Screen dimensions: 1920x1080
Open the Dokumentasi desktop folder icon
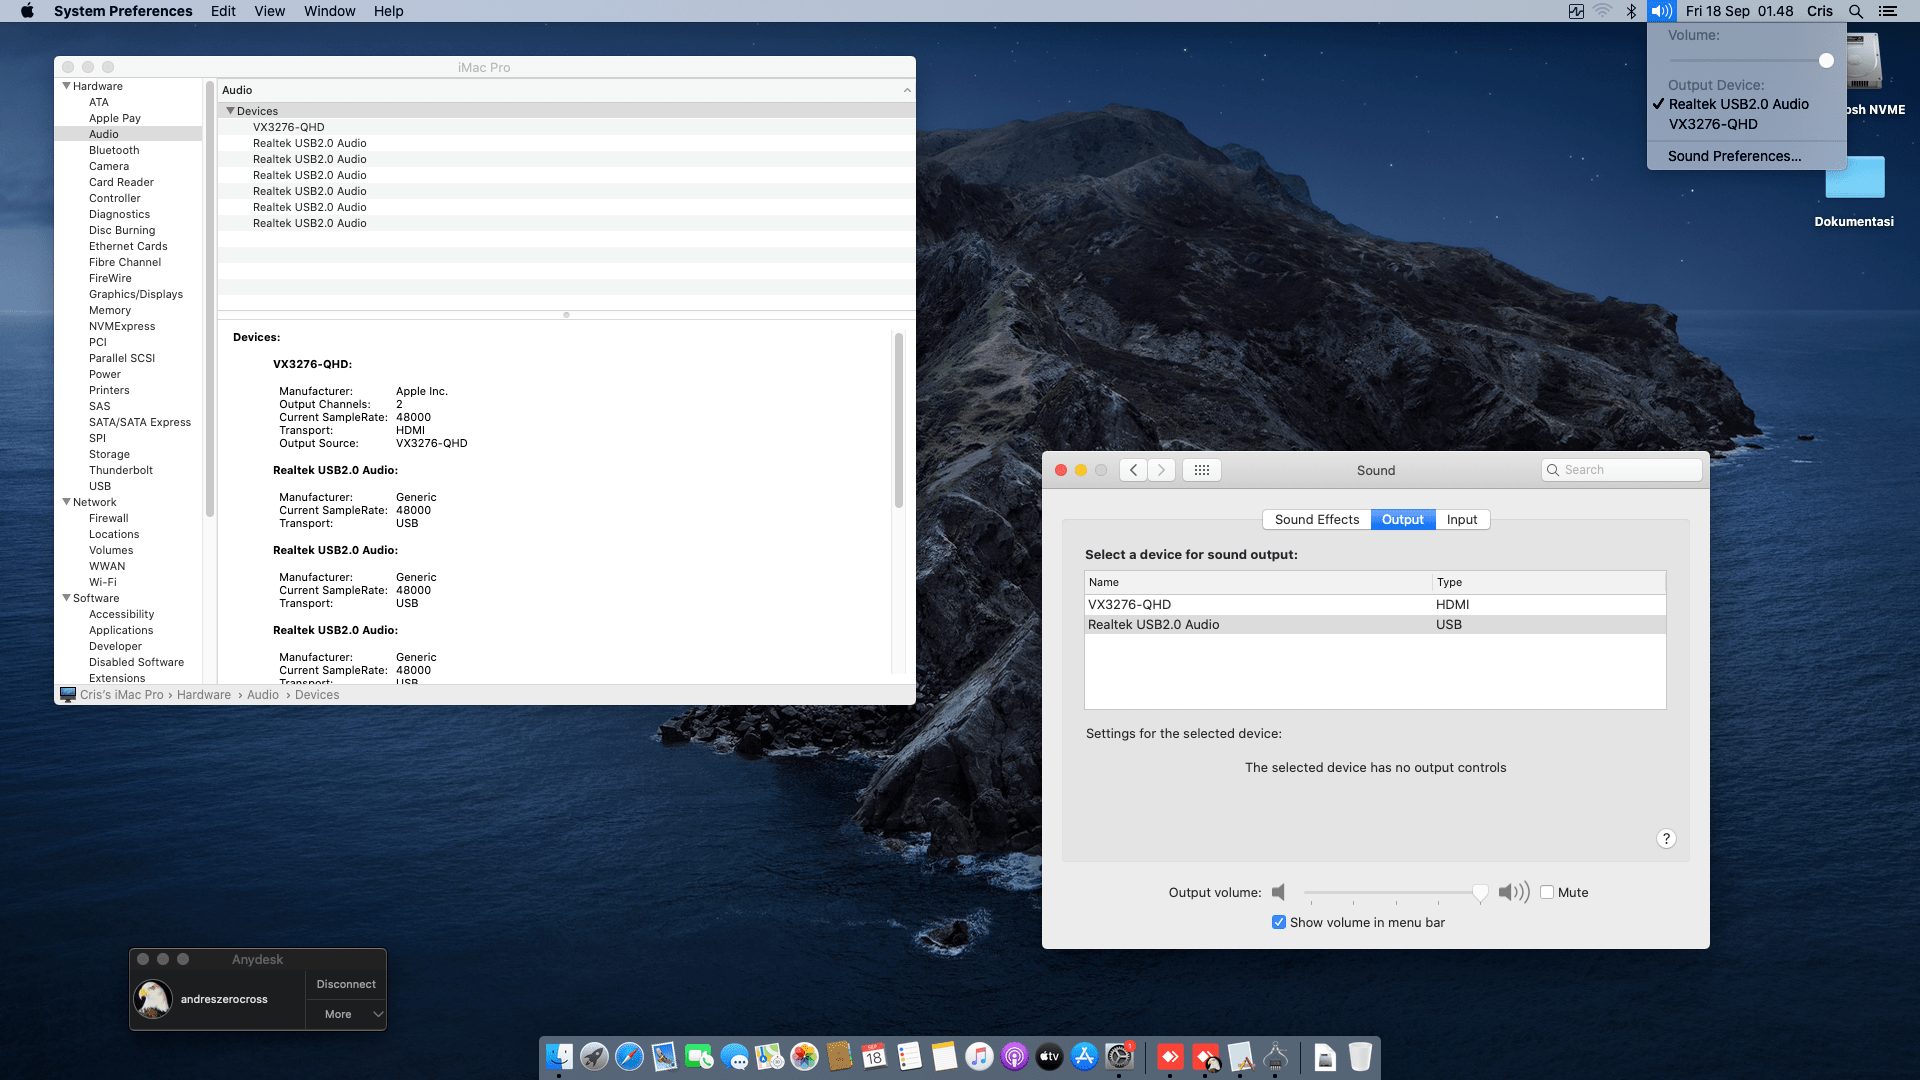[1855, 178]
